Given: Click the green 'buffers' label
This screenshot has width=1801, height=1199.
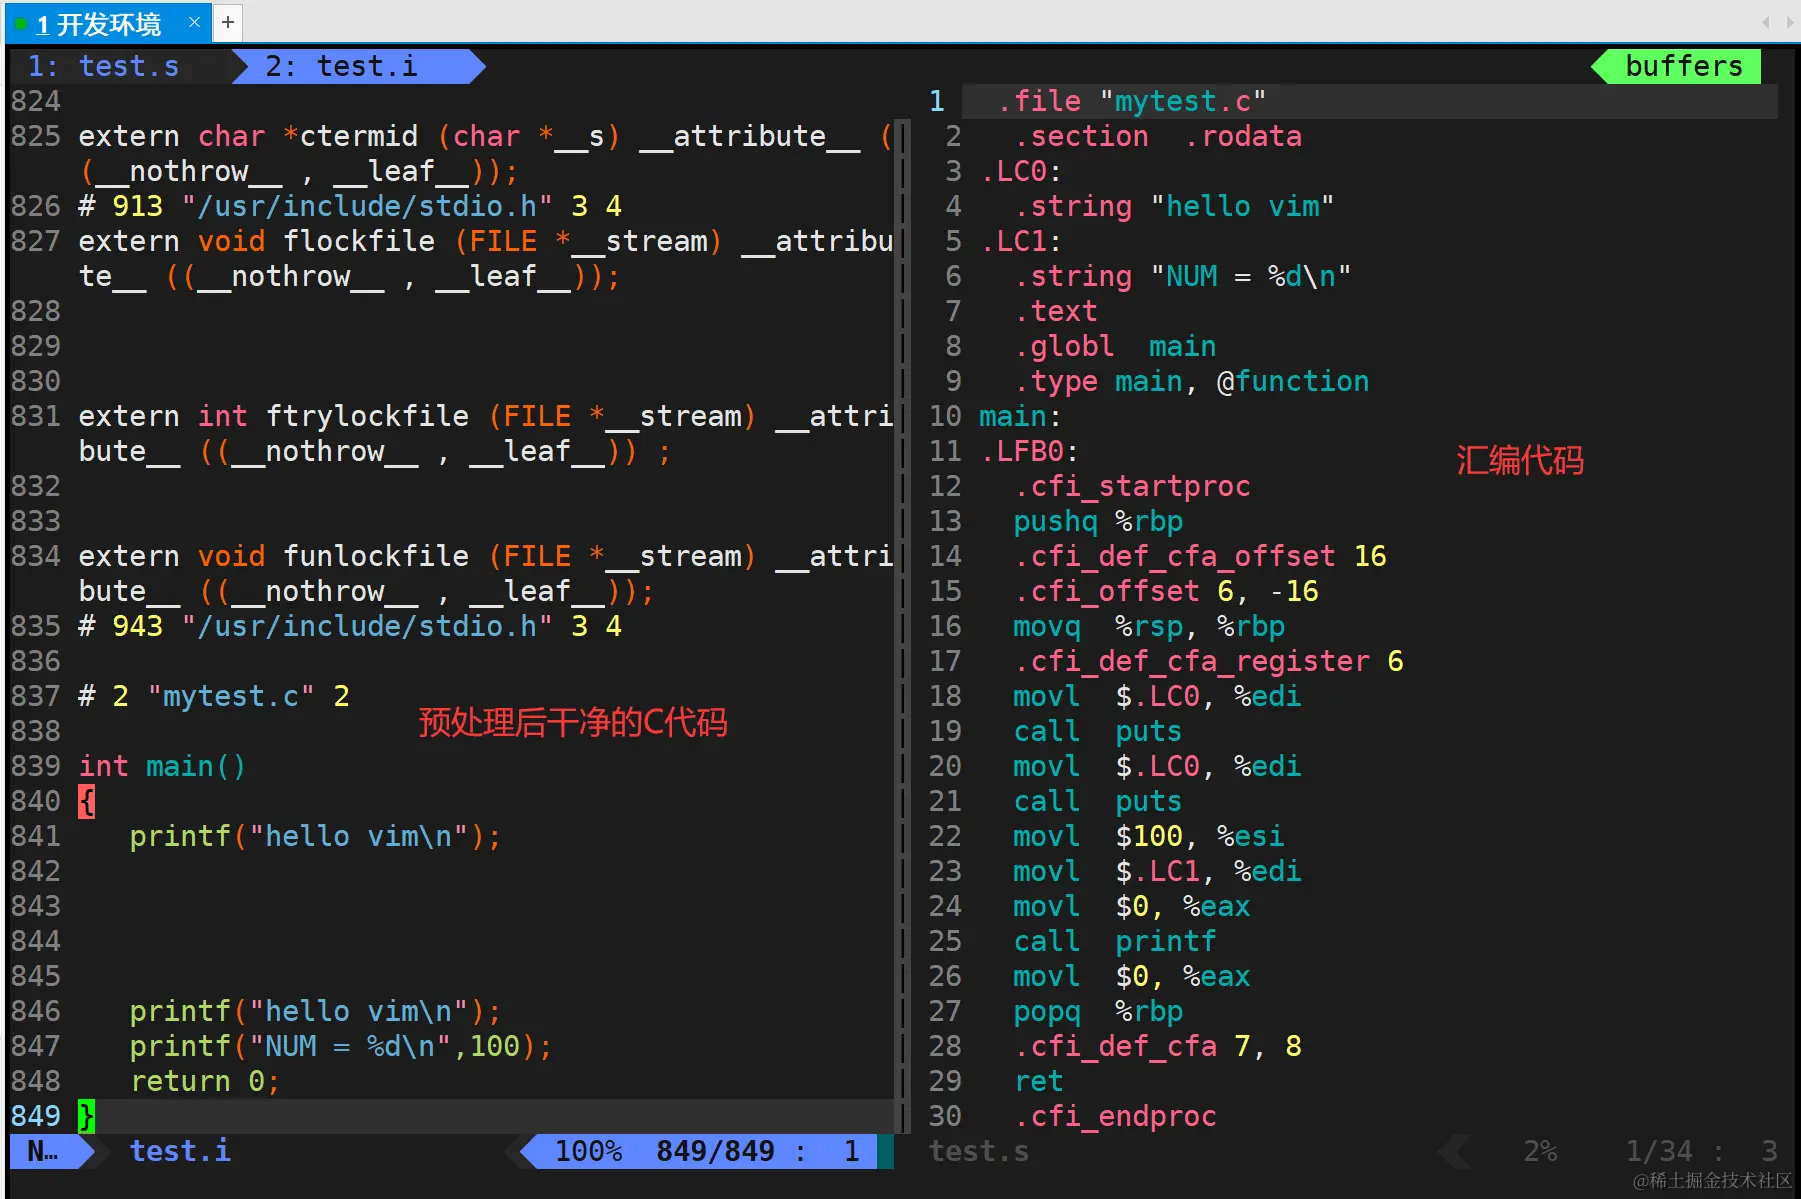Looking at the screenshot, I should click(1684, 66).
